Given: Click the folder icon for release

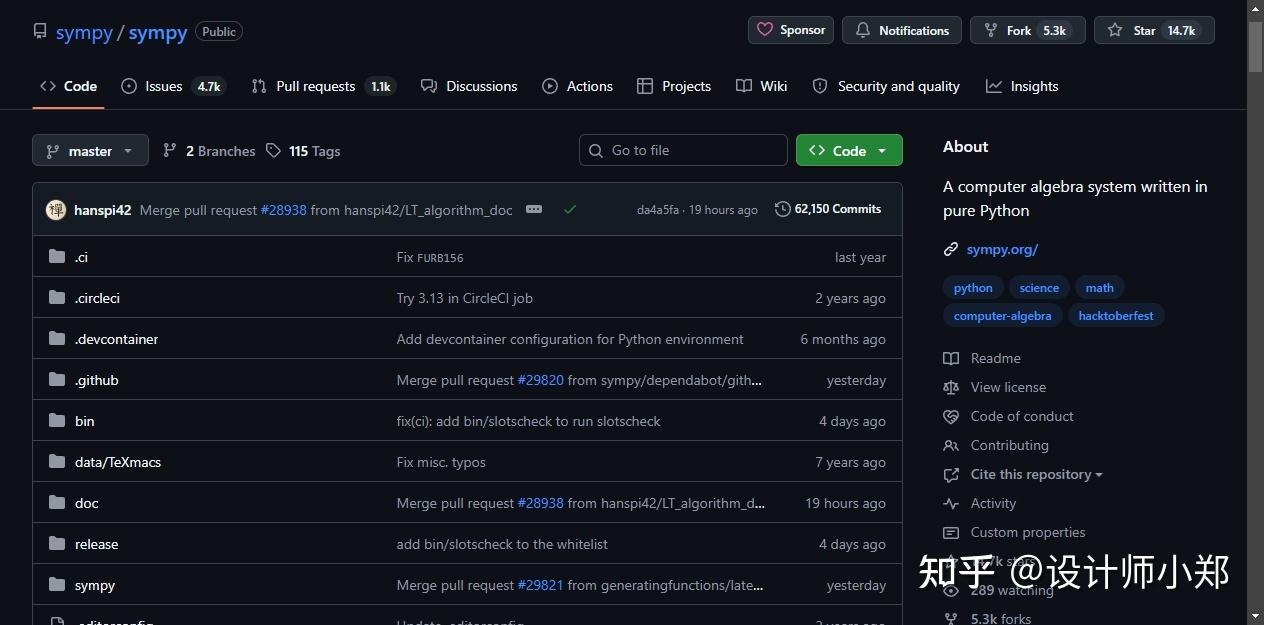Looking at the screenshot, I should tap(57, 544).
